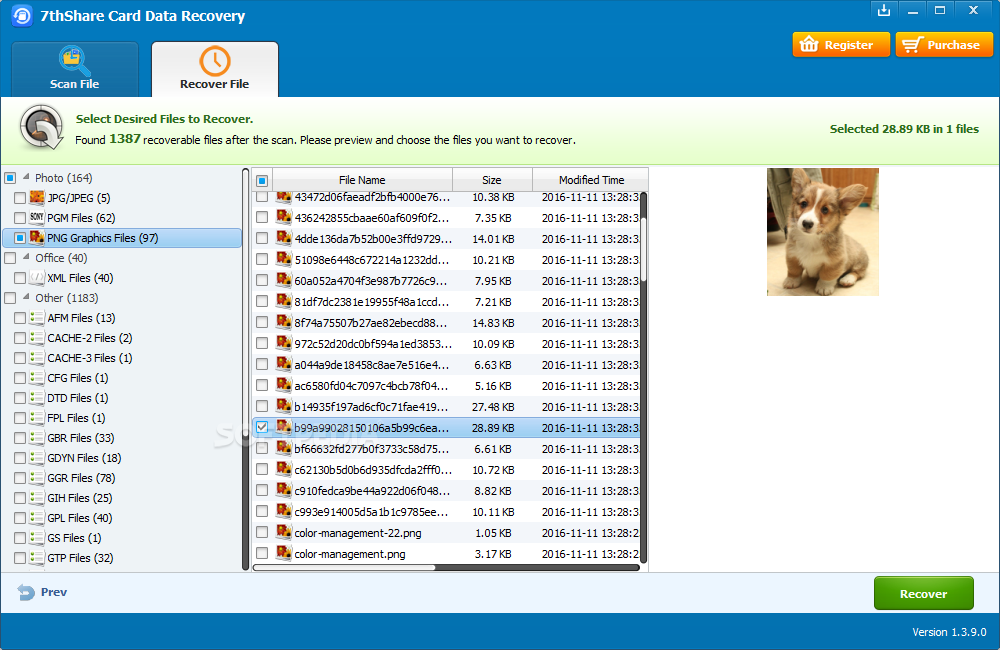Check the GGR Files (78) checkbox

(20, 478)
